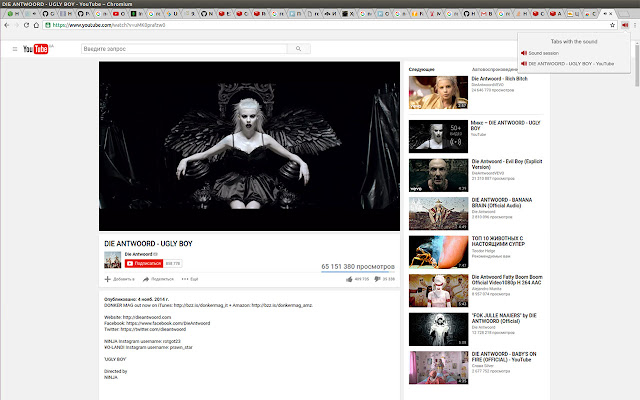The width and height of the screenshot is (640, 400).
Task: Click the YouTube logo
Action: pyautogui.click(x=36, y=49)
